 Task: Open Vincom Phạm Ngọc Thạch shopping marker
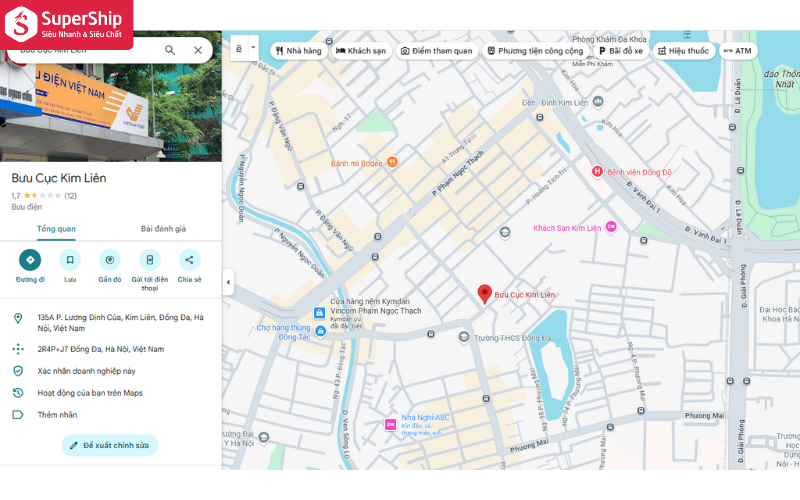319,312
